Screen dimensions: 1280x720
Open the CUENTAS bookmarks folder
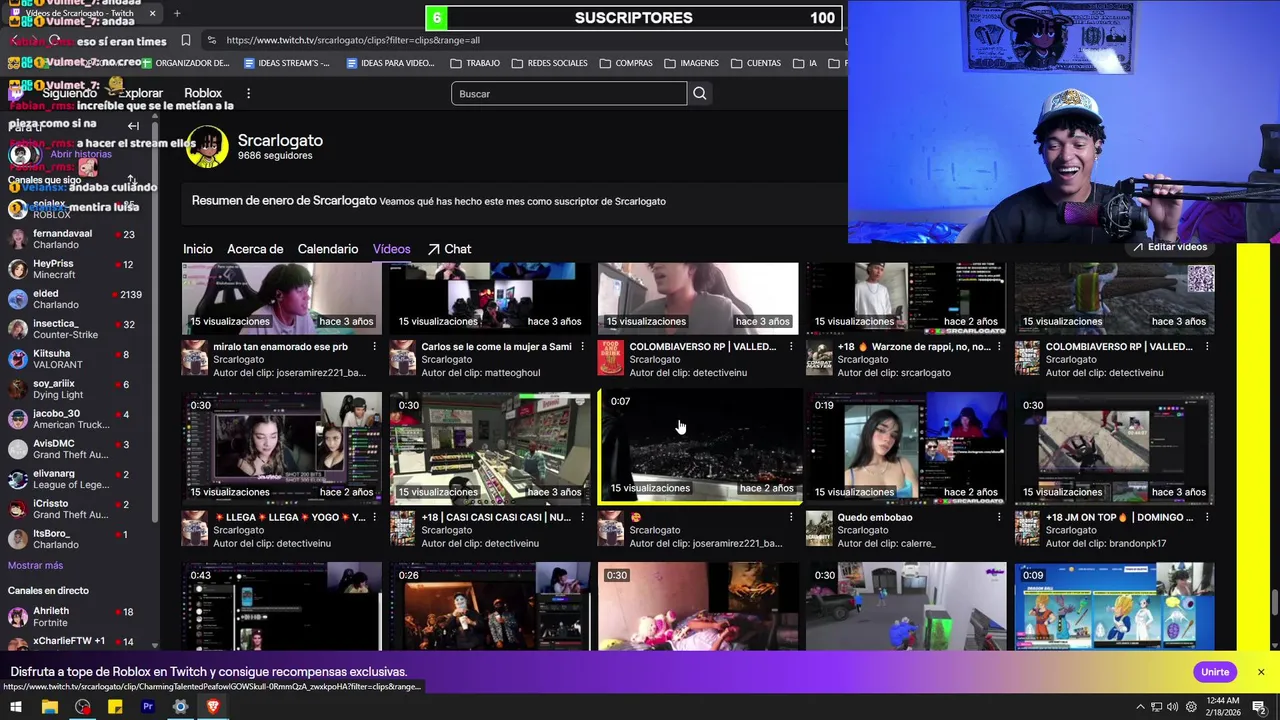click(x=756, y=63)
